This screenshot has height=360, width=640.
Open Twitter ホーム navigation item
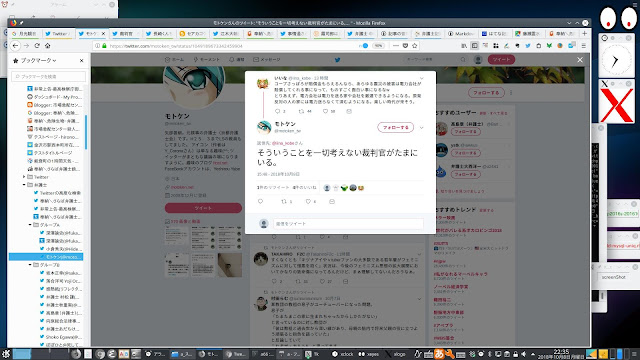(x=174, y=60)
